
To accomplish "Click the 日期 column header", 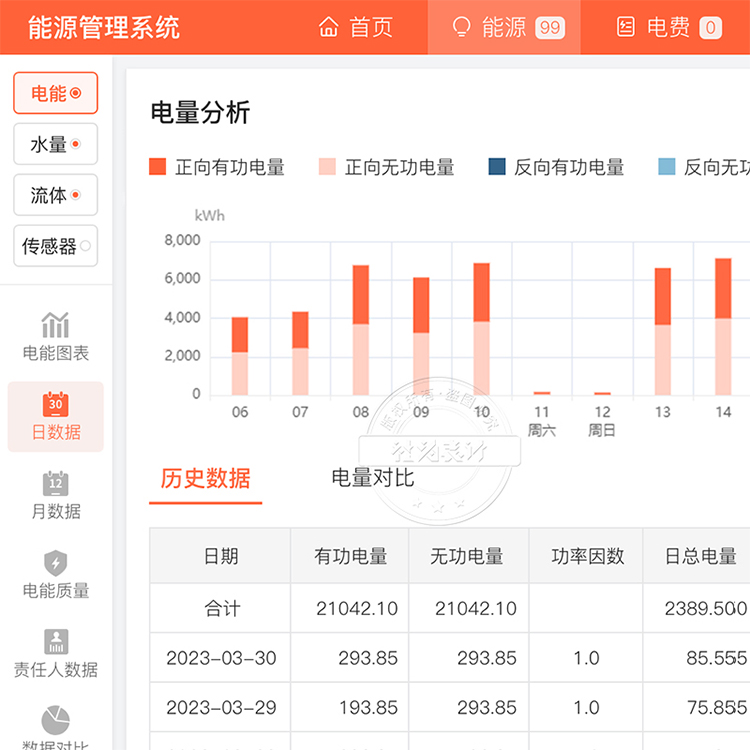I will pos(221,556).
